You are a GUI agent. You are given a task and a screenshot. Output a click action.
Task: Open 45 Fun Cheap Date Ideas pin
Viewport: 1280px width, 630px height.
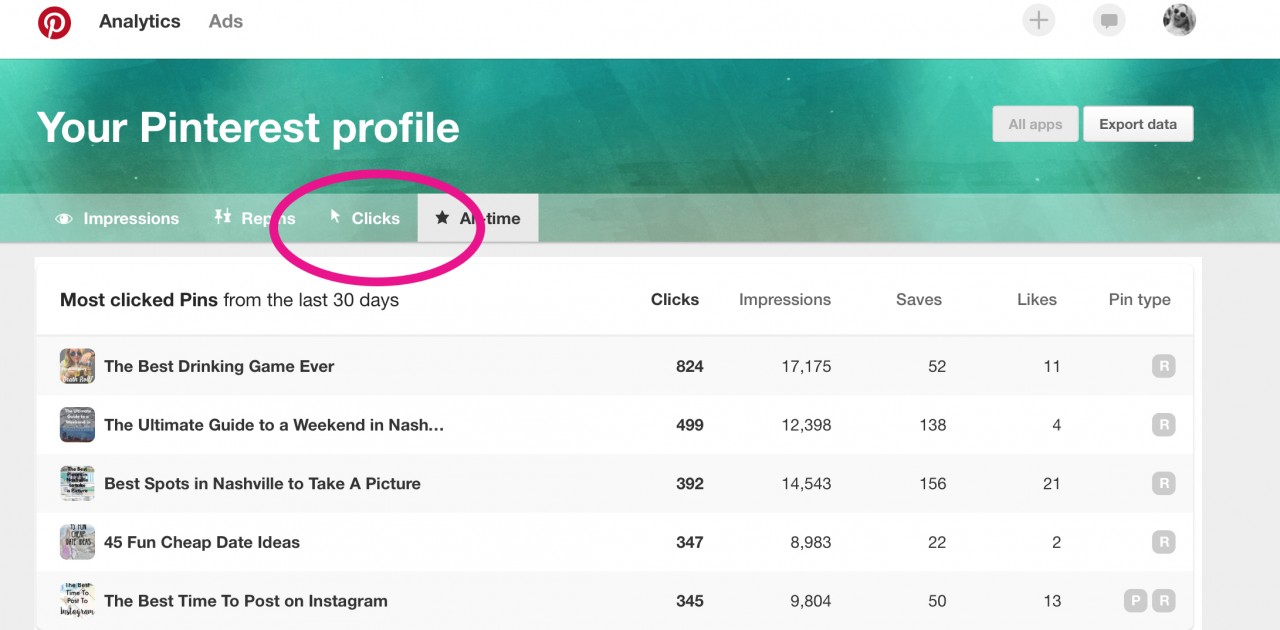point(202,542)
